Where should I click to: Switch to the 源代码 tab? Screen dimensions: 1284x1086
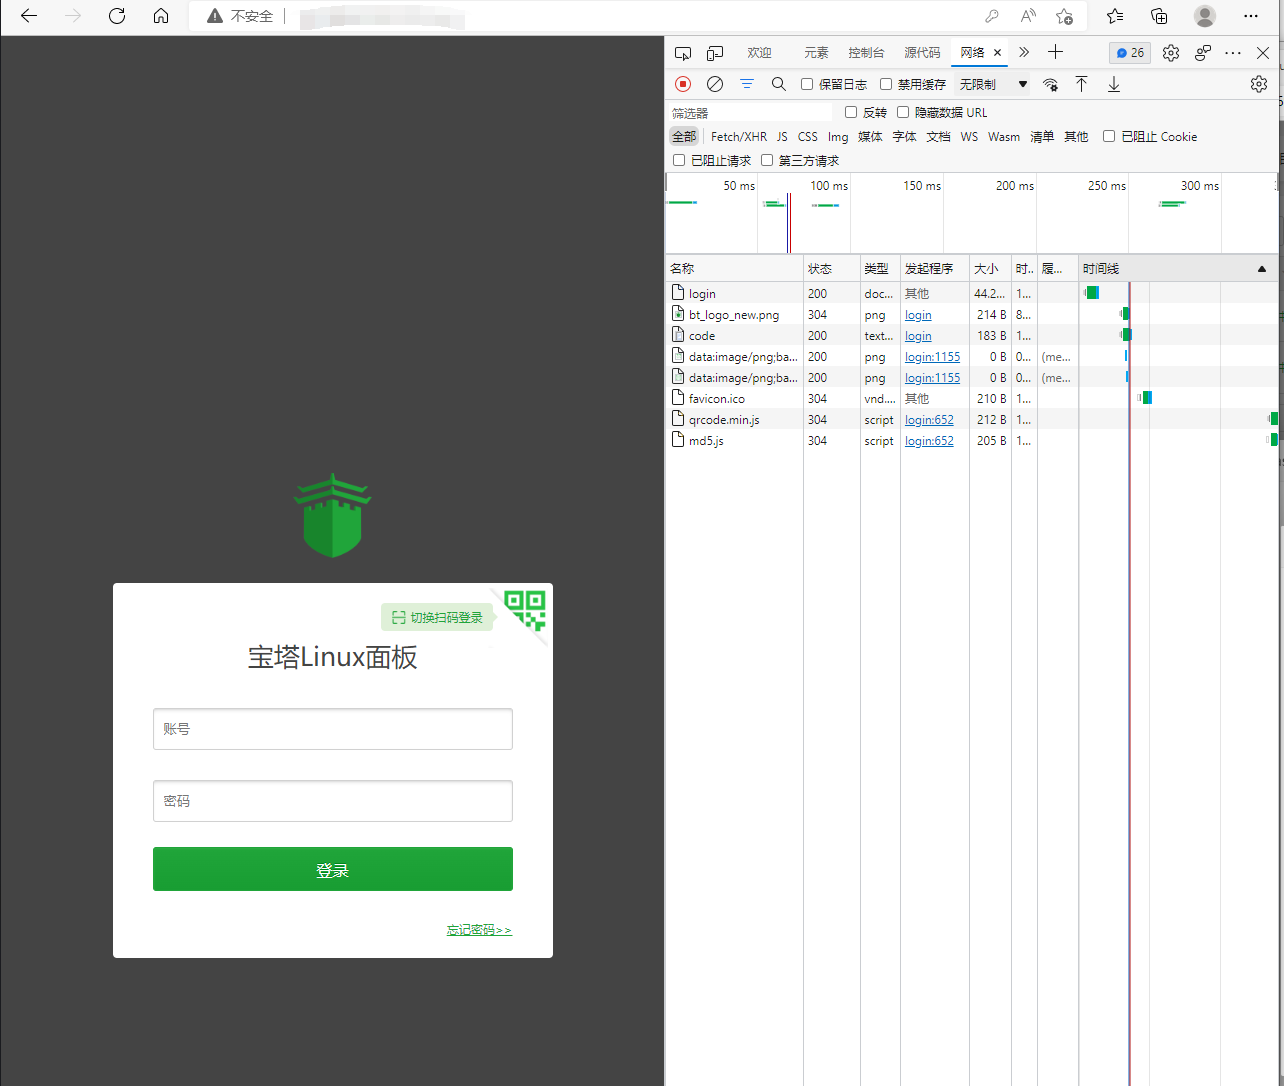point(922,53)
